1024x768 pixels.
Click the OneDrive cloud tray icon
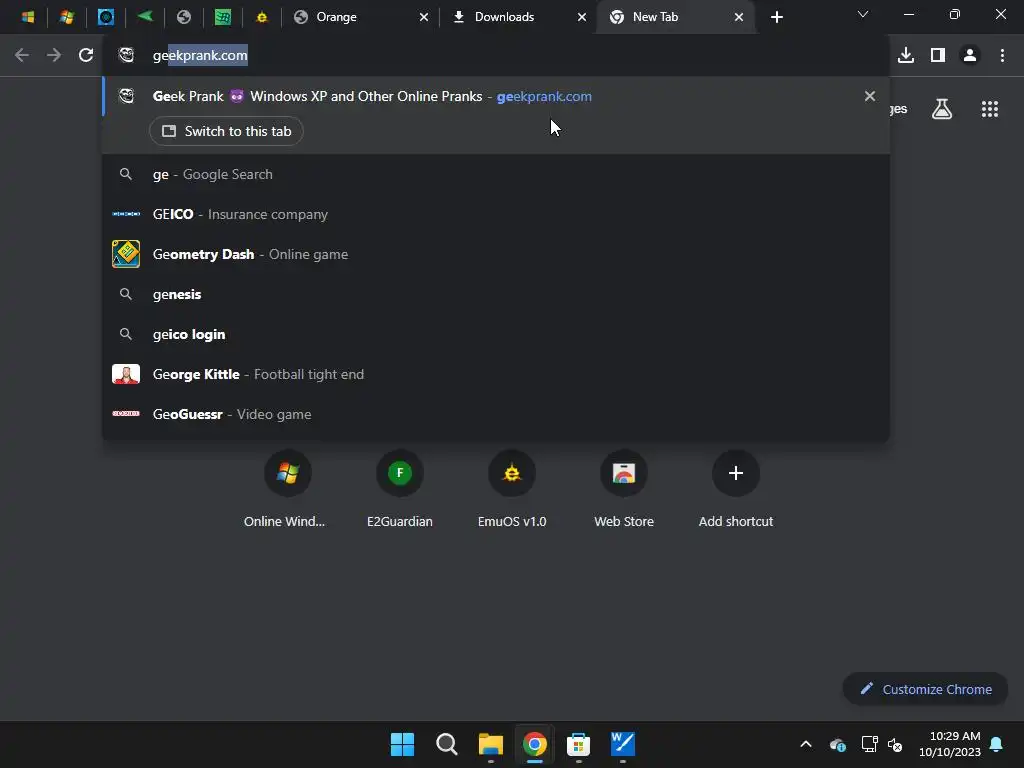click(x=838, y=744)
